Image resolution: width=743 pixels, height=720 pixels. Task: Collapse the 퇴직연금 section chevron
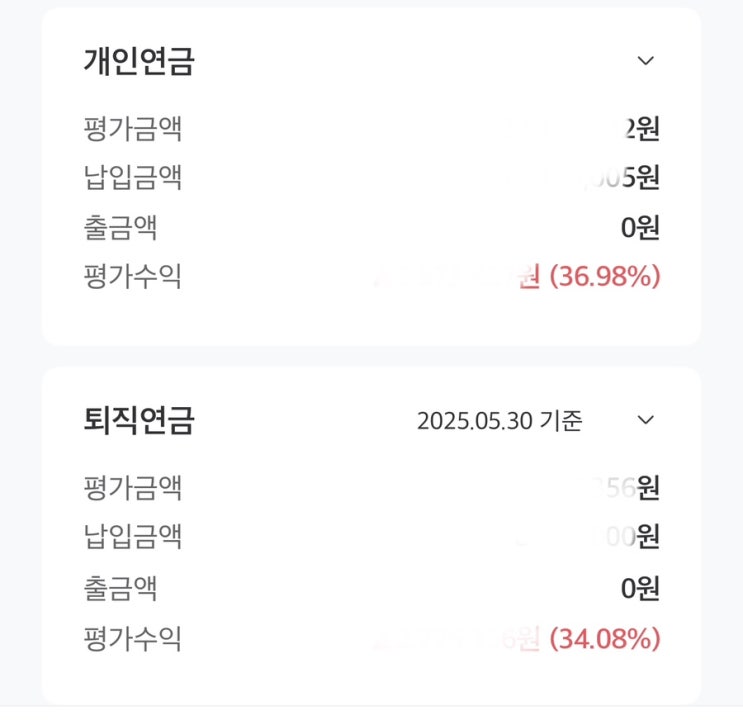pyautogui.click(x=646, y=420)
